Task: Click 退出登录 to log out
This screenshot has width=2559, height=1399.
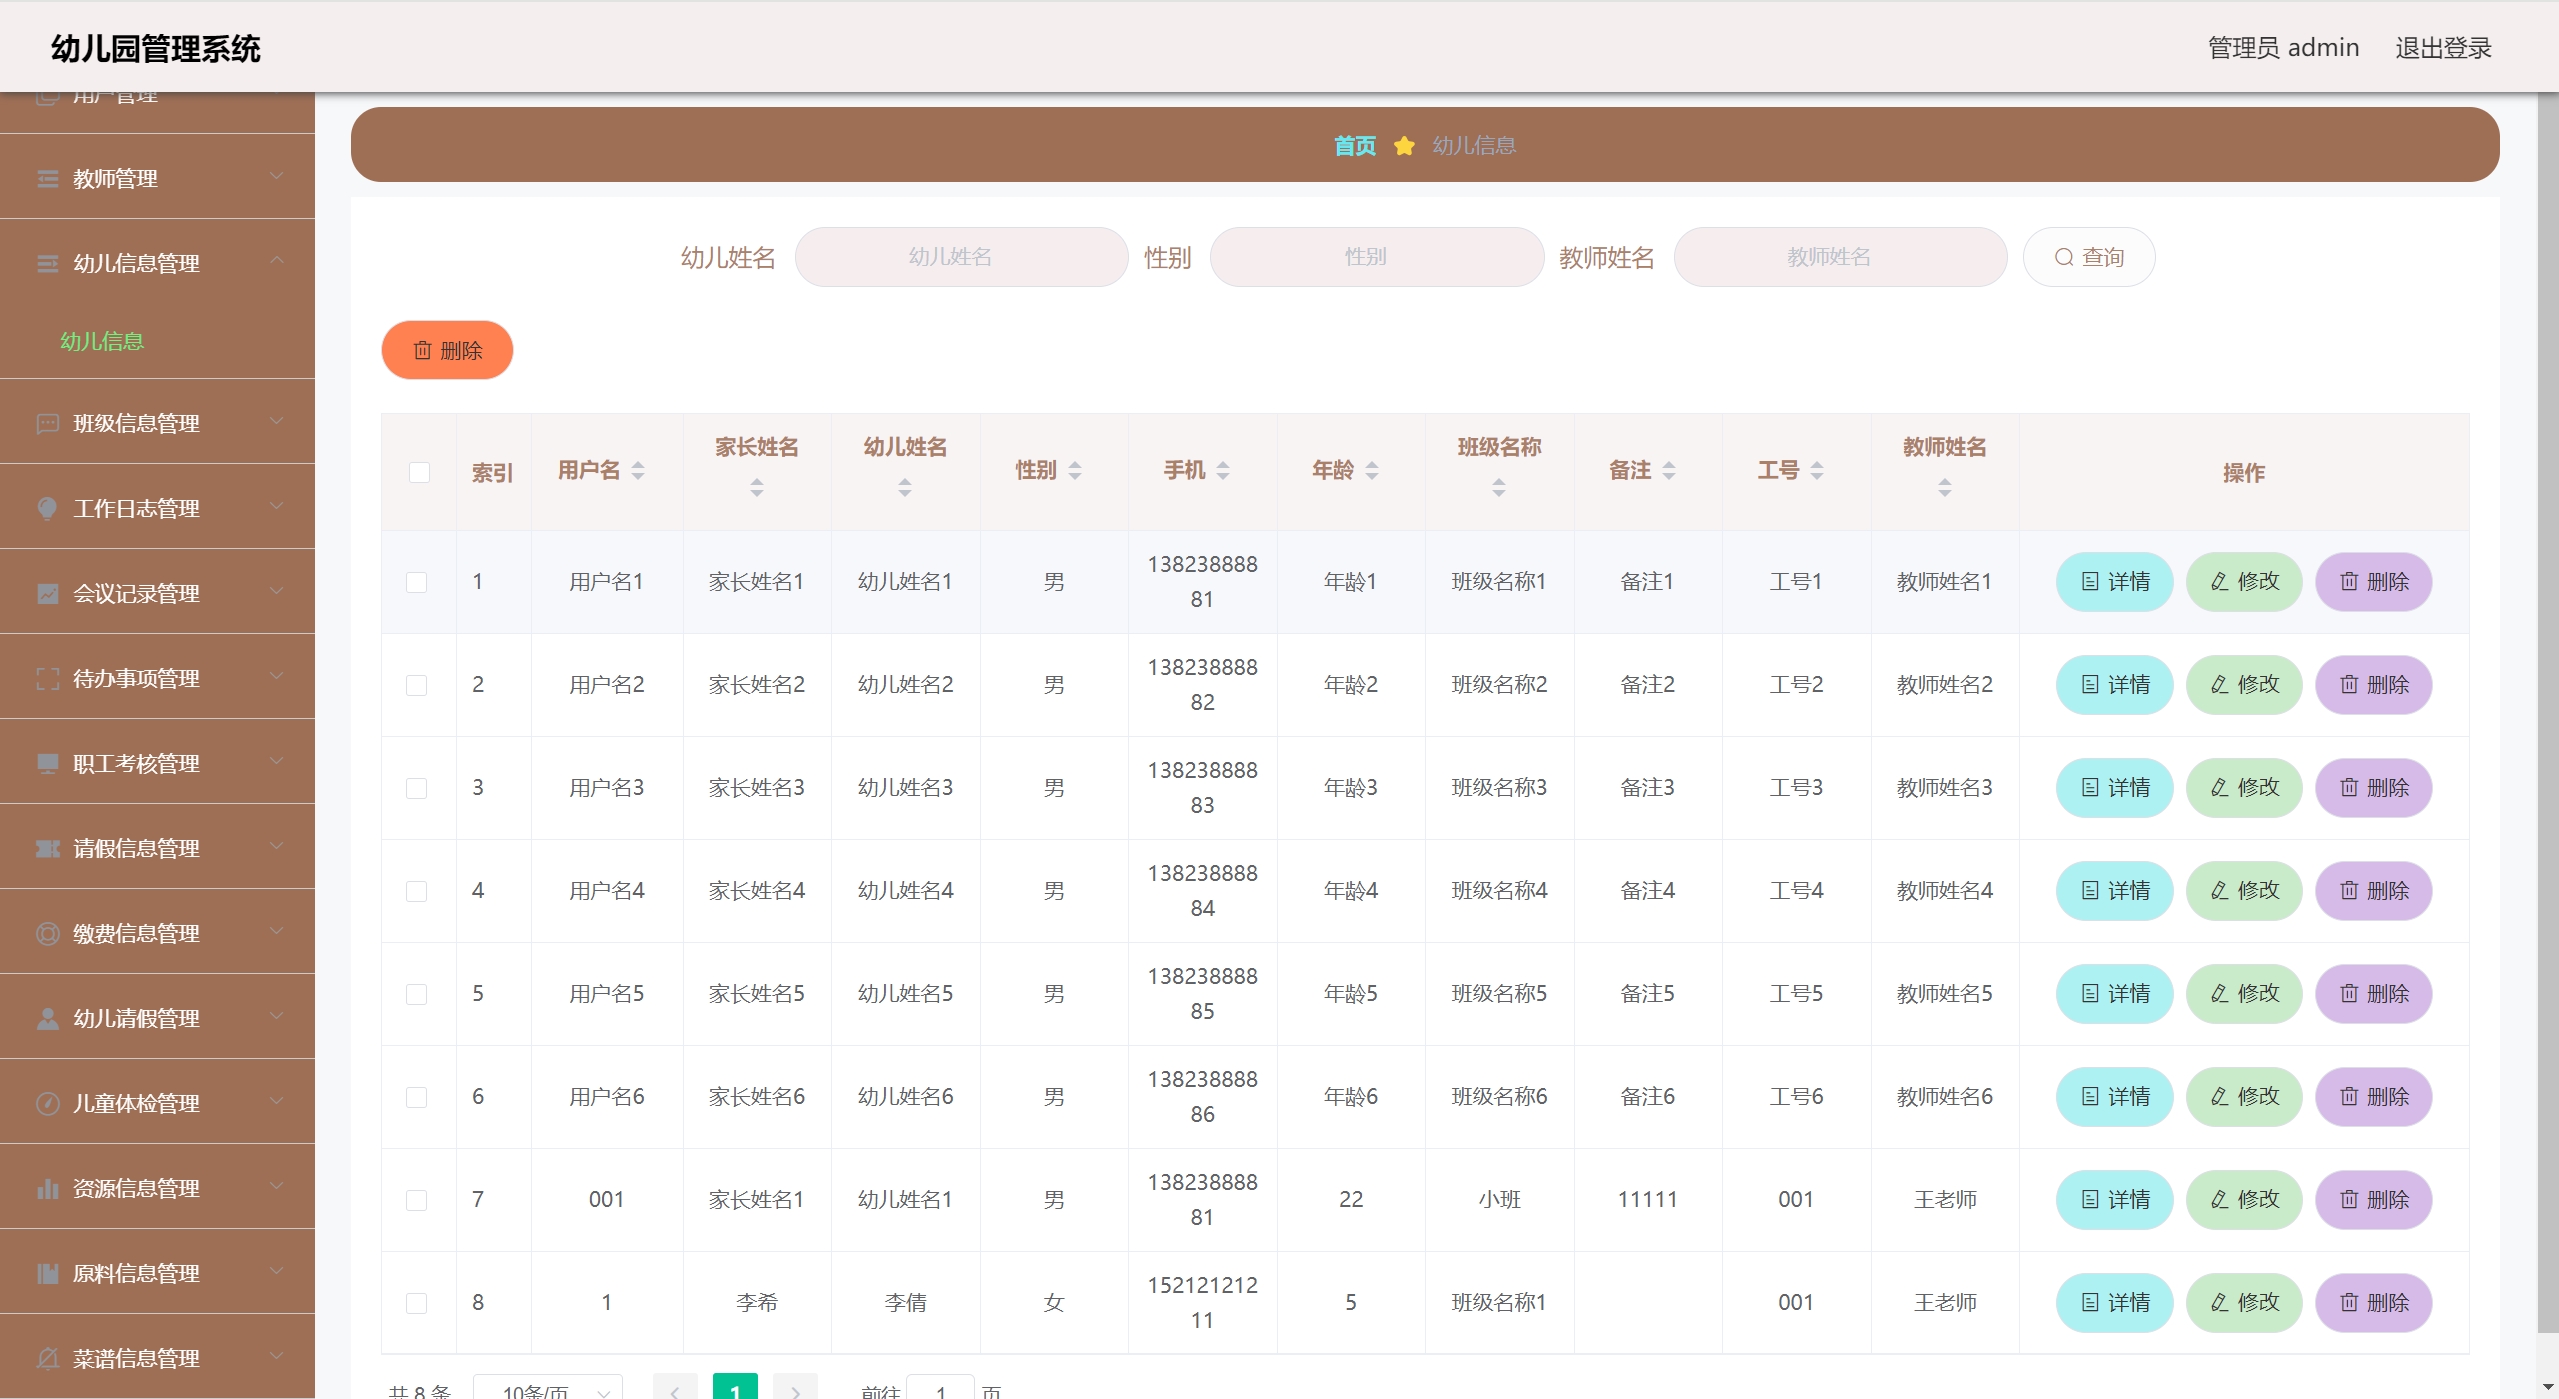Action: [2442, 48]
